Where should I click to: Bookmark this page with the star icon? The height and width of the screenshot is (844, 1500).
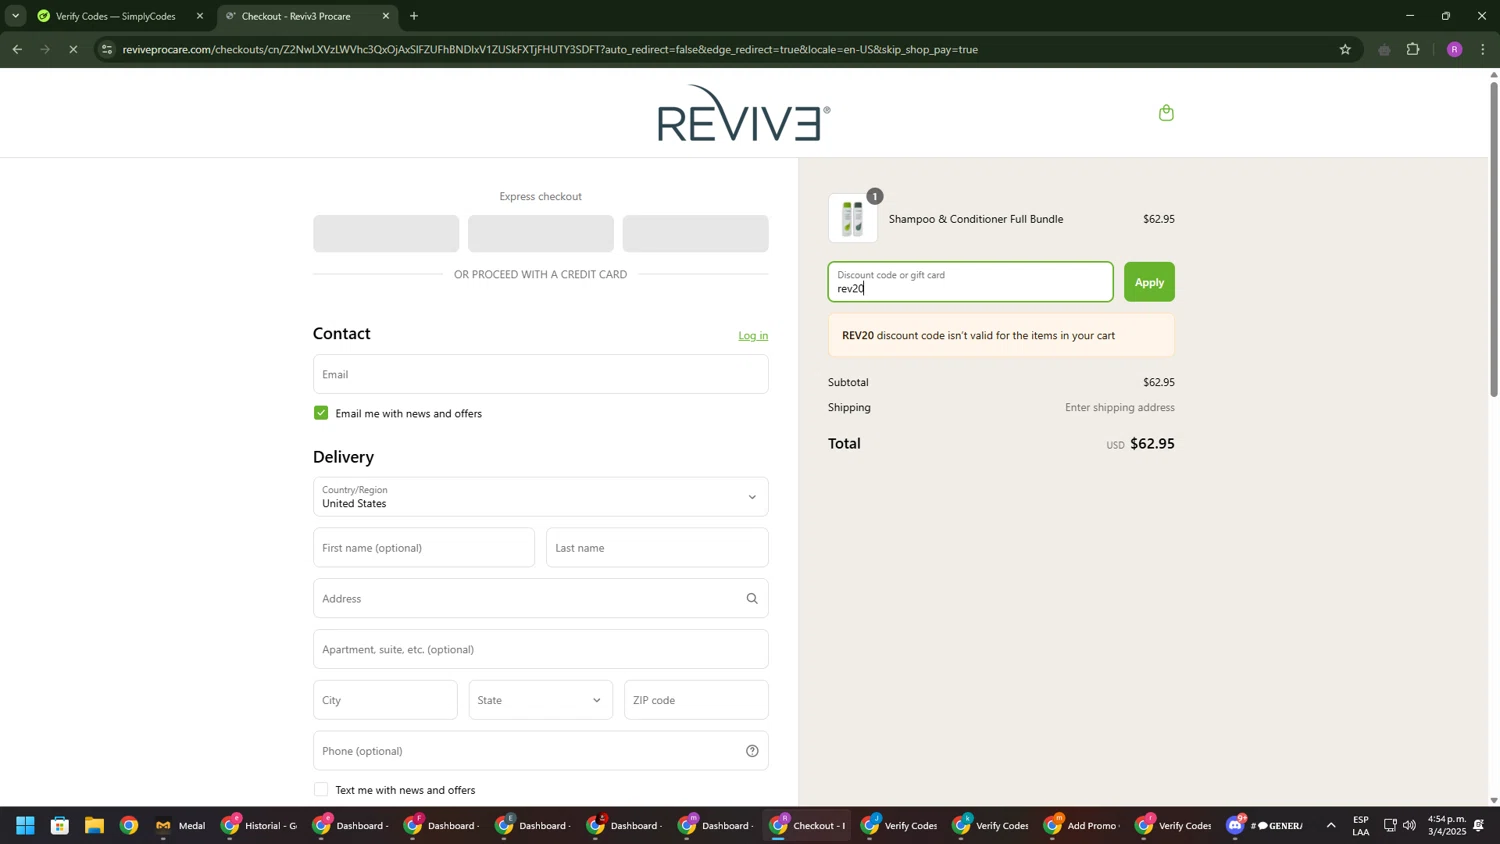click(1345, 49)
